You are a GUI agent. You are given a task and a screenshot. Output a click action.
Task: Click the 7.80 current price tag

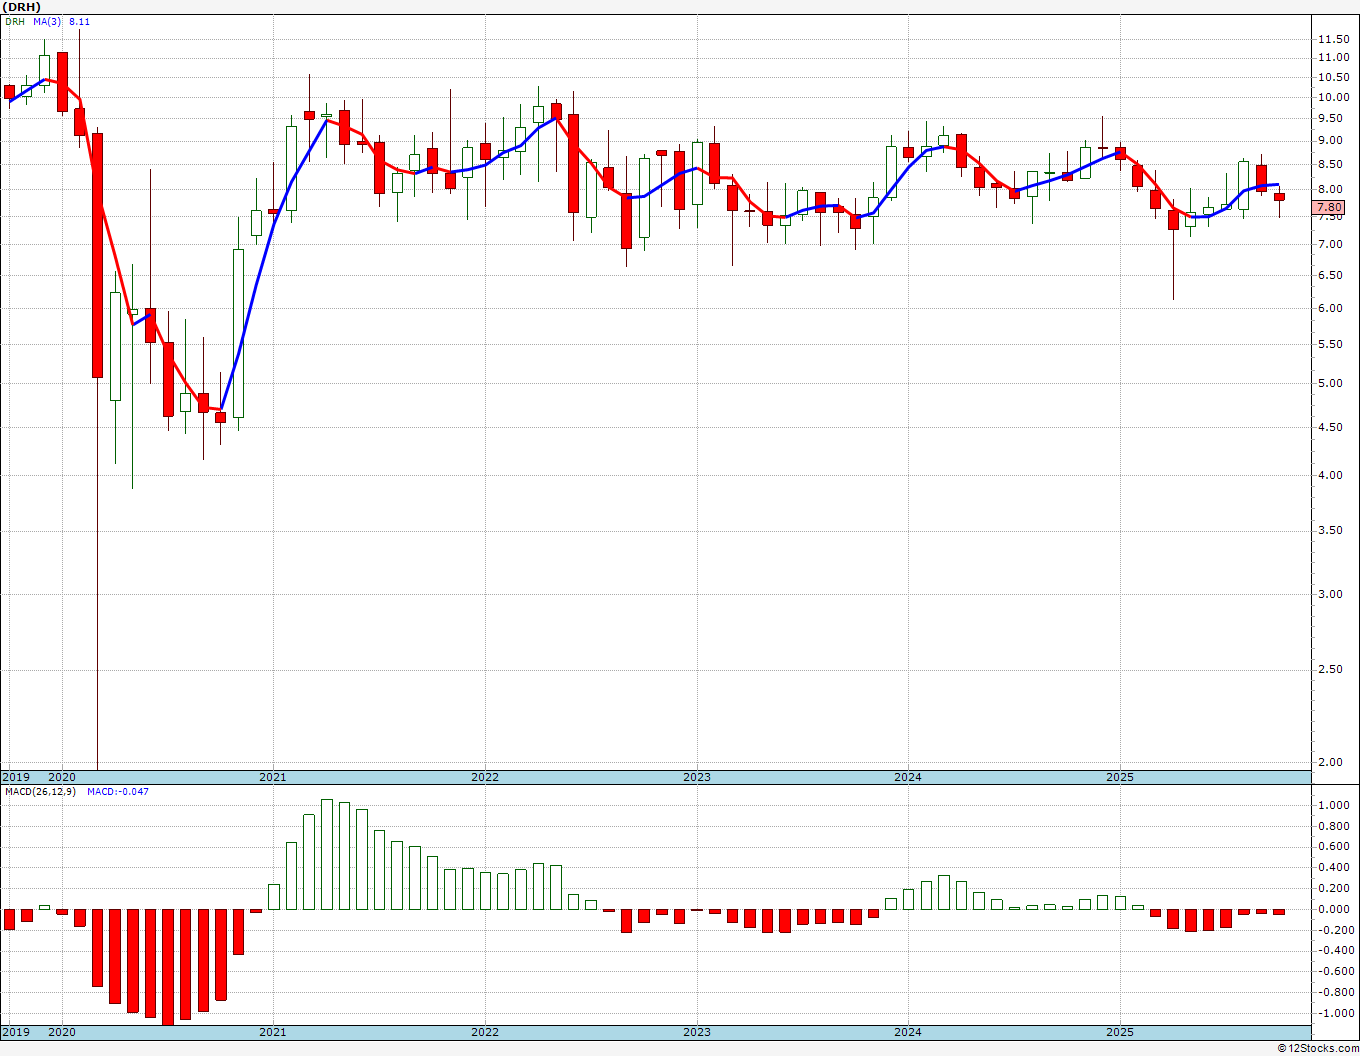1329,208
